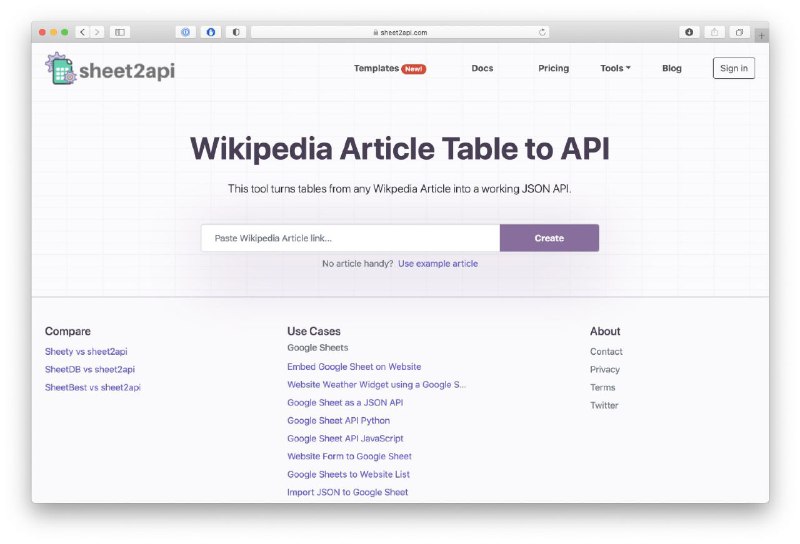
Task: Open SheetDB vs sheet2api comparison
Action: coord(90,369)
